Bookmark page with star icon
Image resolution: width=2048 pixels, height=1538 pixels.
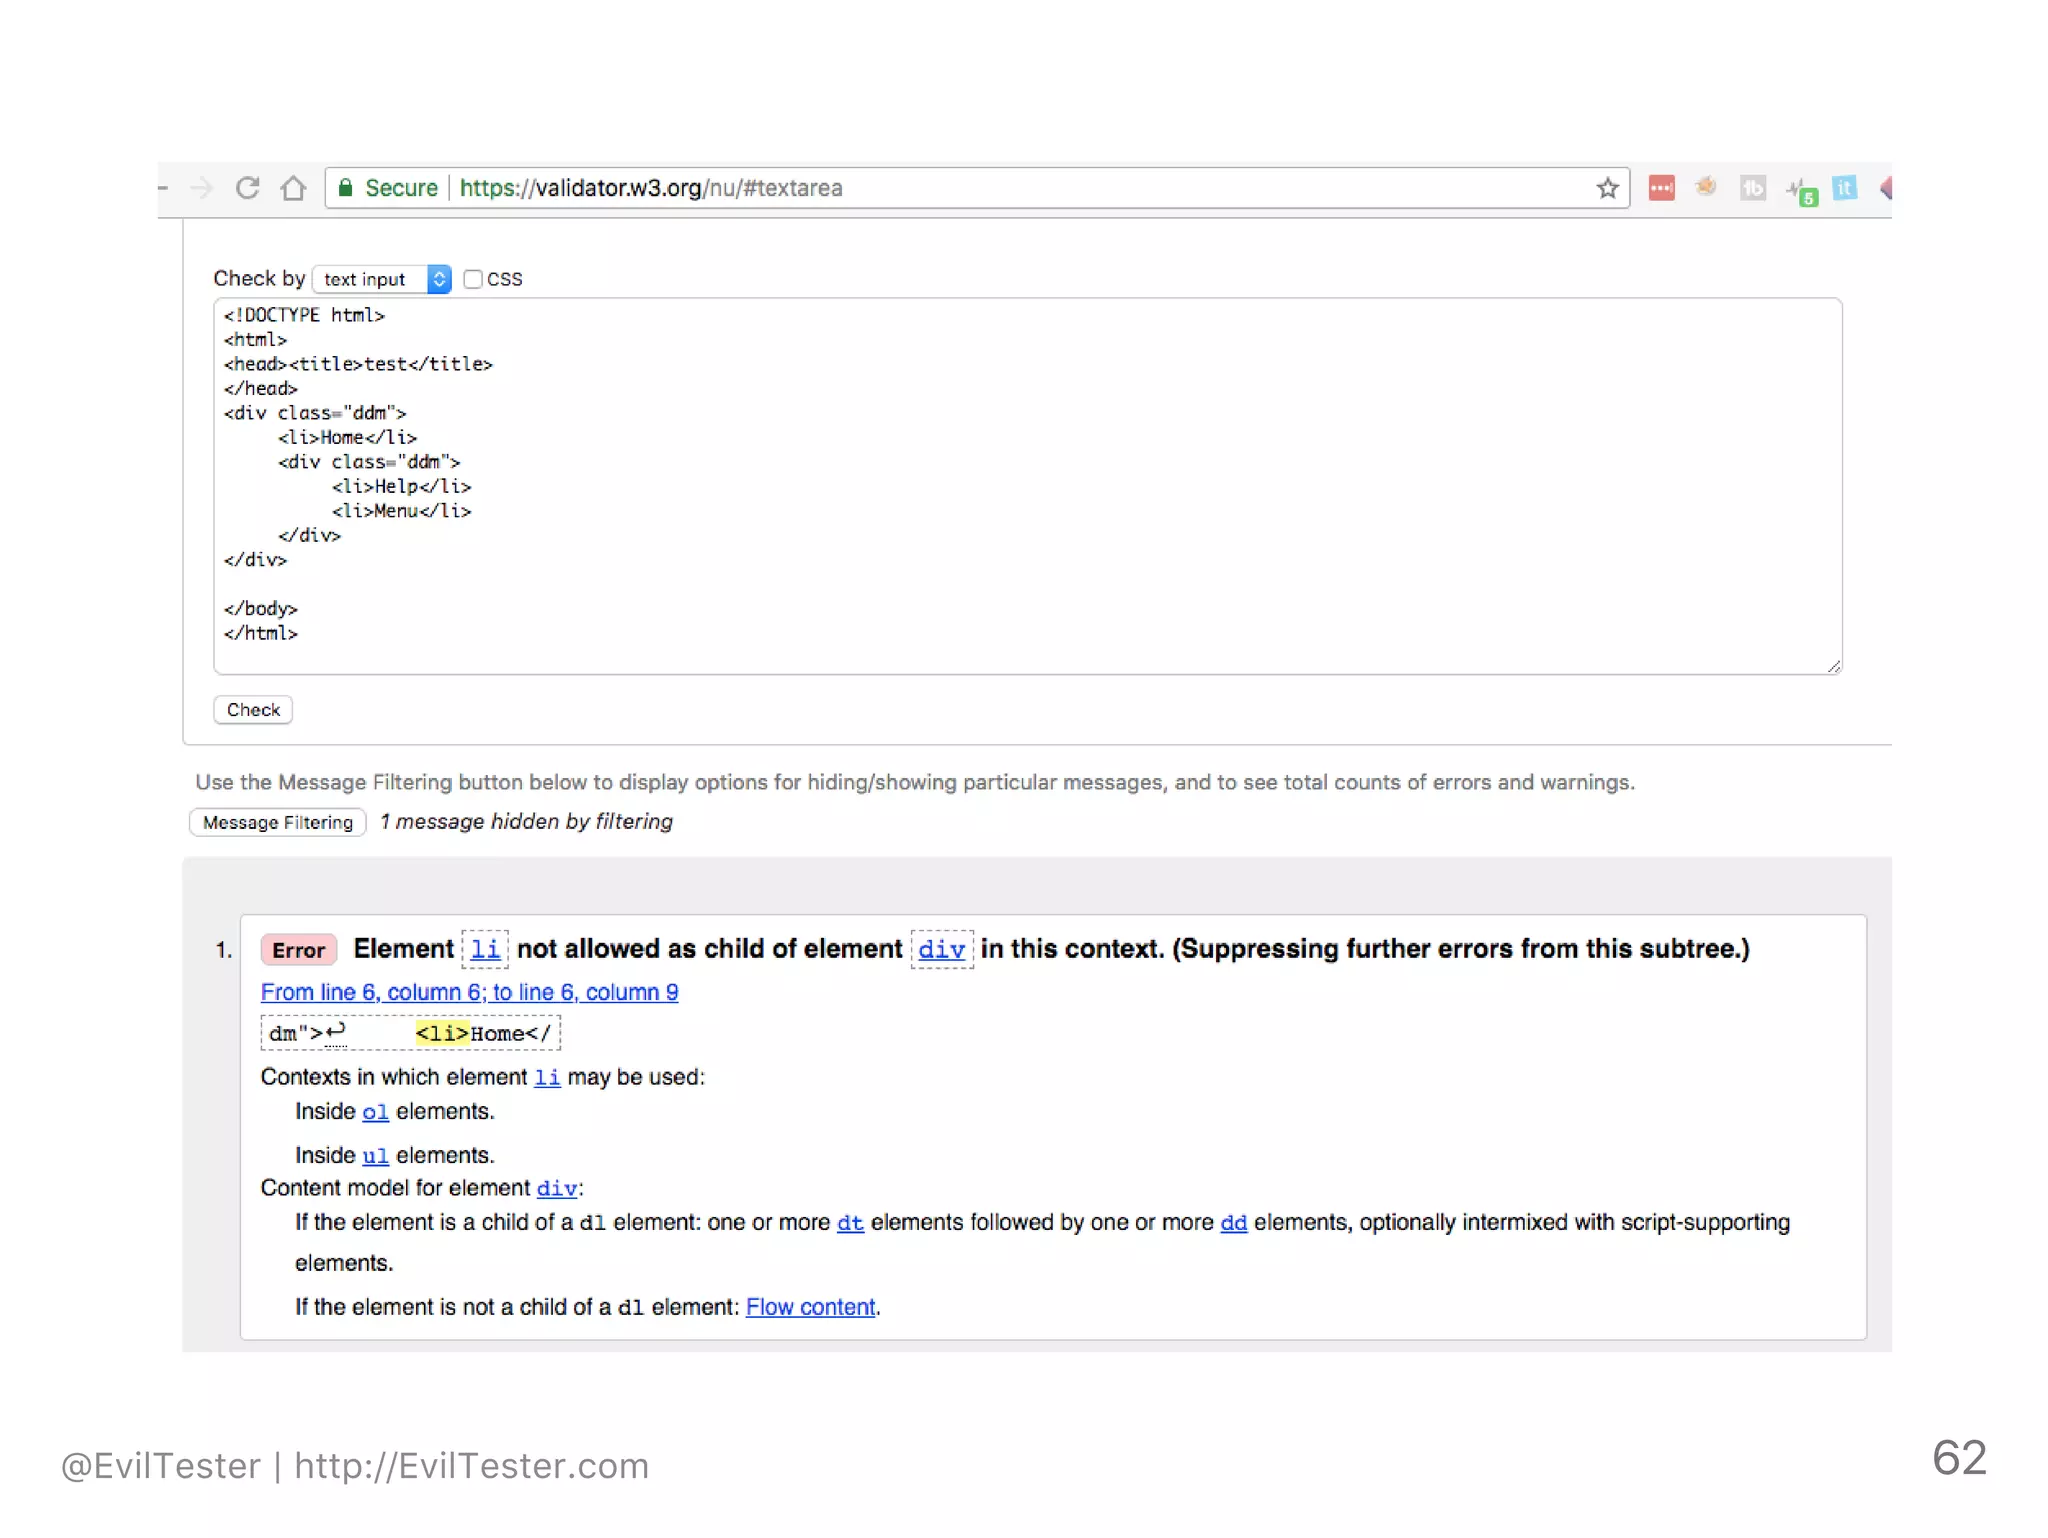tap(1607, 188)
